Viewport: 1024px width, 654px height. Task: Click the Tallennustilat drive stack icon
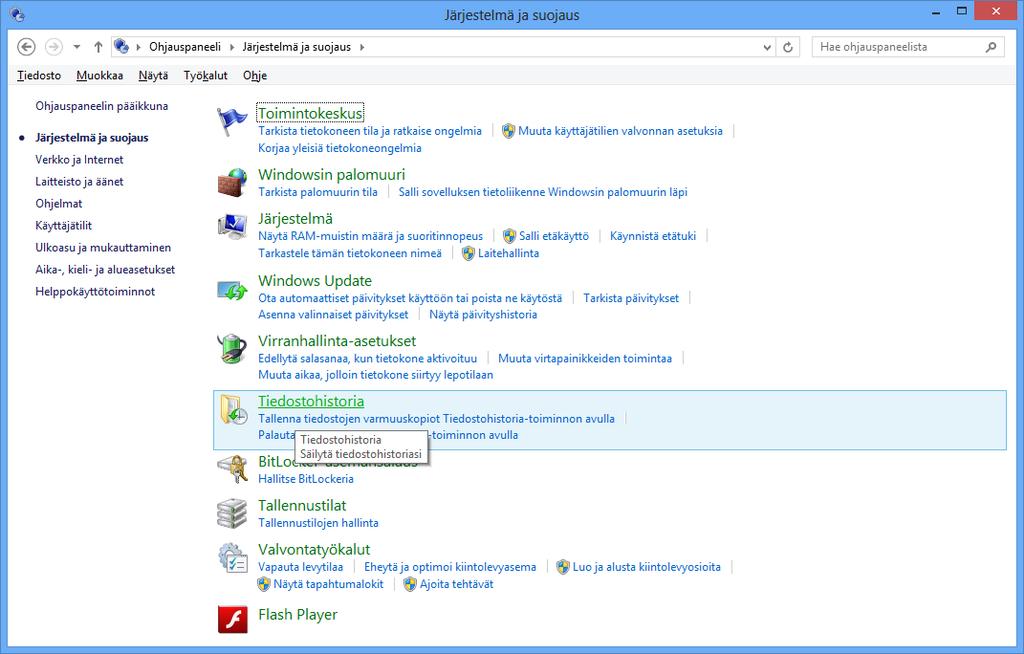[x=232, y=514]
